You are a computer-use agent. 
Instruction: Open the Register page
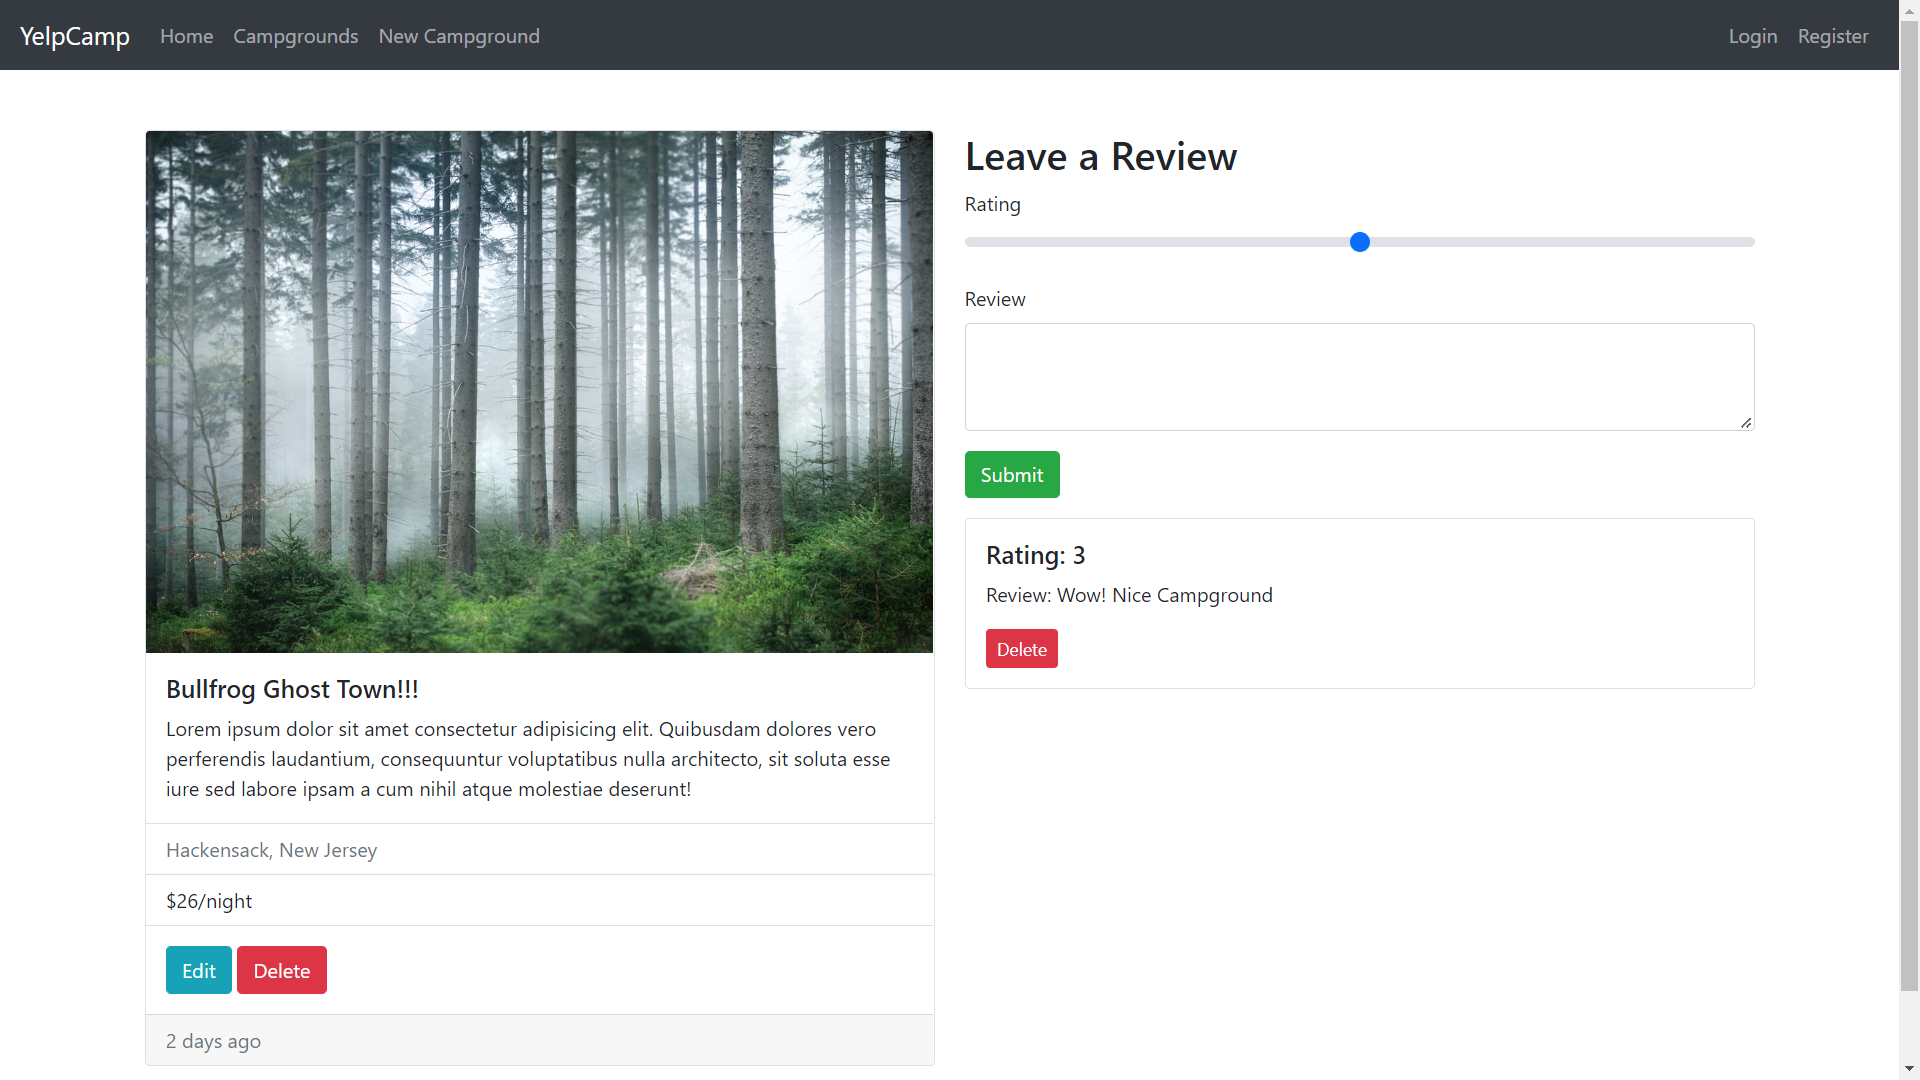click(1833, 36)
